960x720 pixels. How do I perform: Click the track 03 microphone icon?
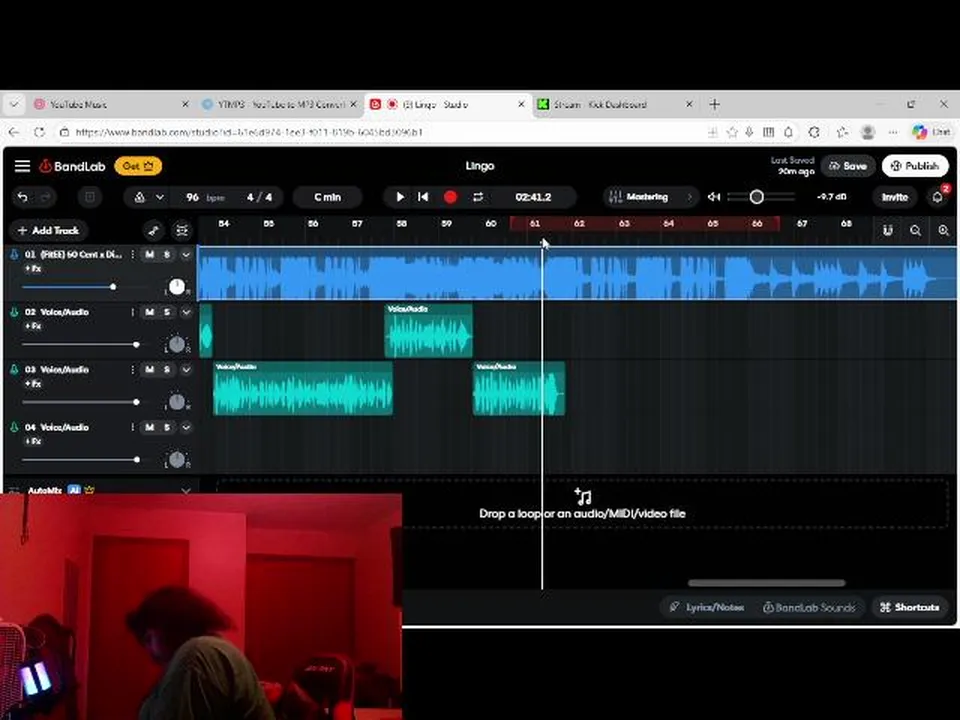click(x=14, y=370)
